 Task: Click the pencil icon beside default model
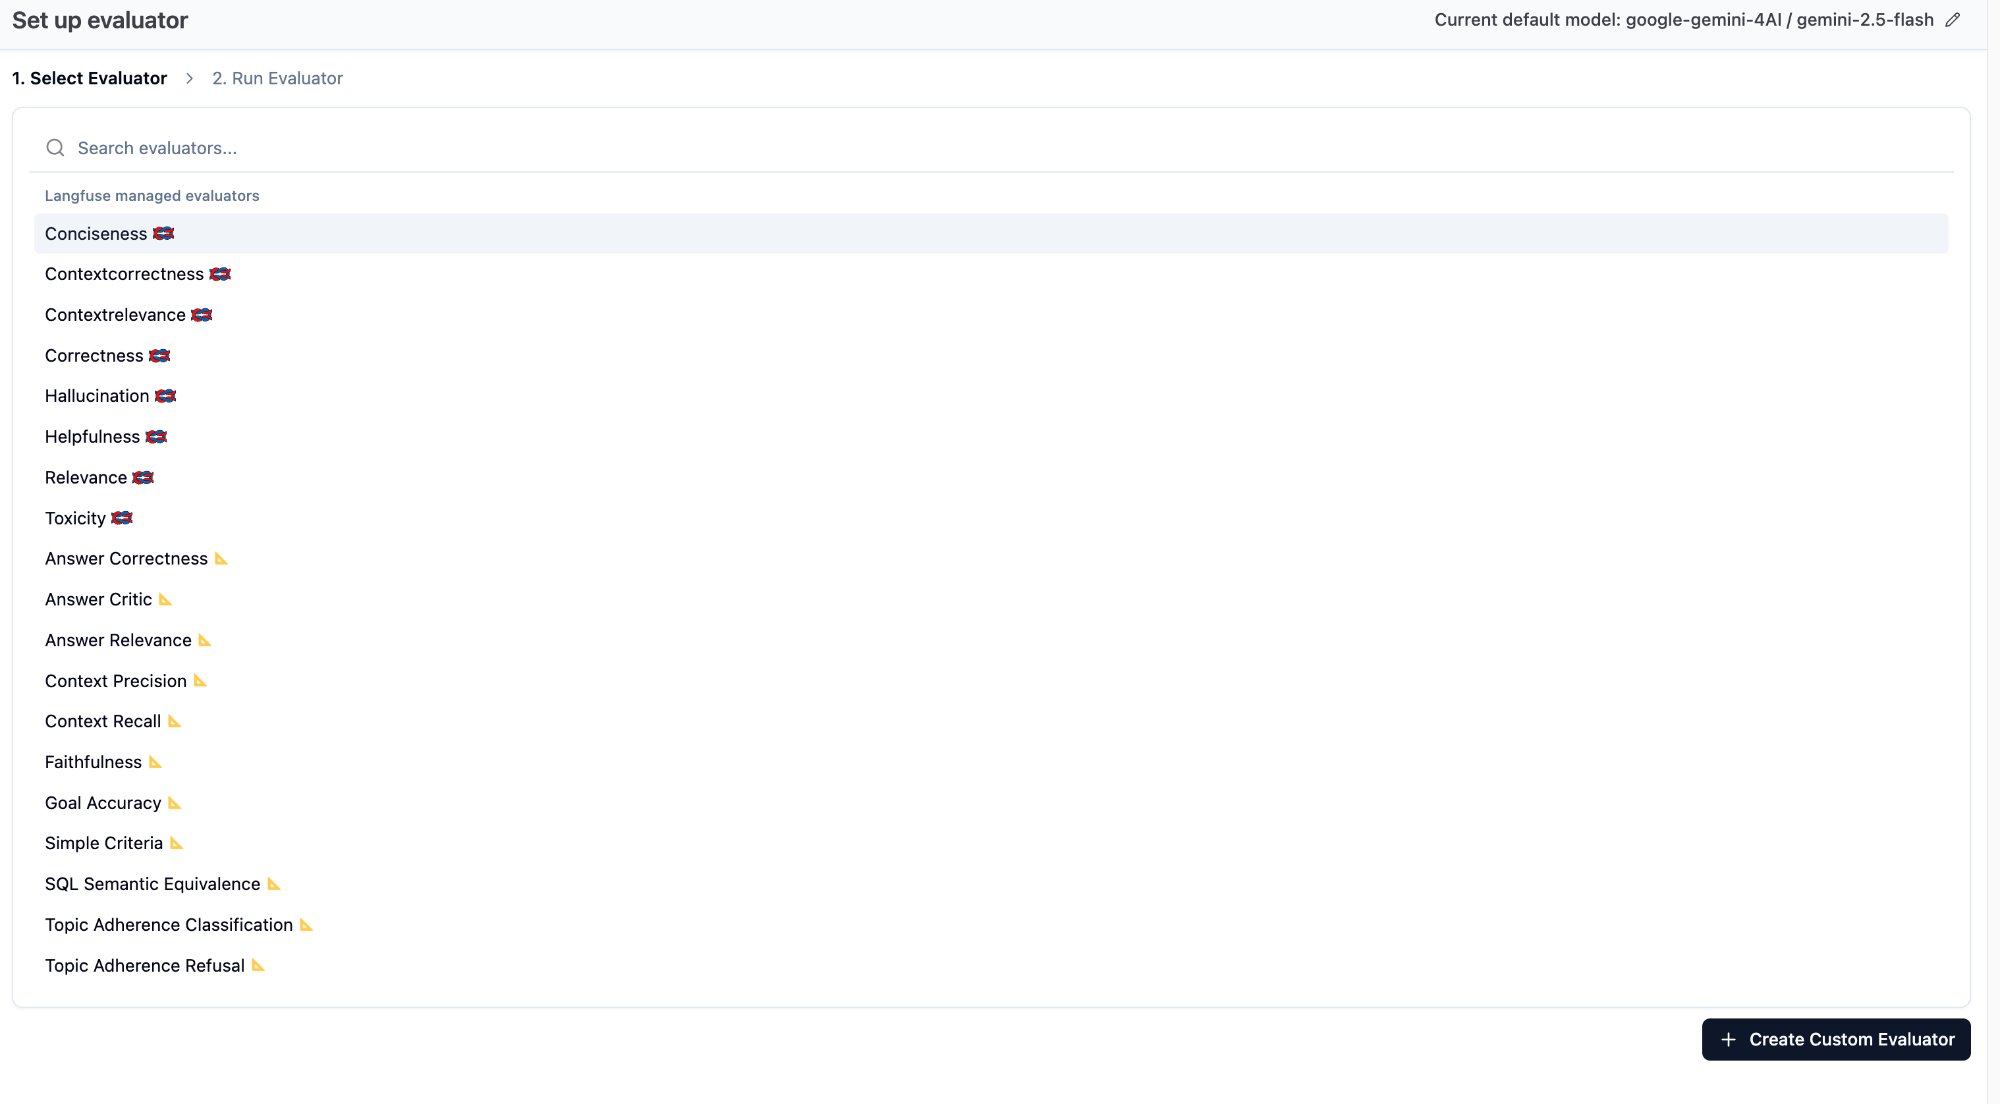click(x=1952, y=20)
